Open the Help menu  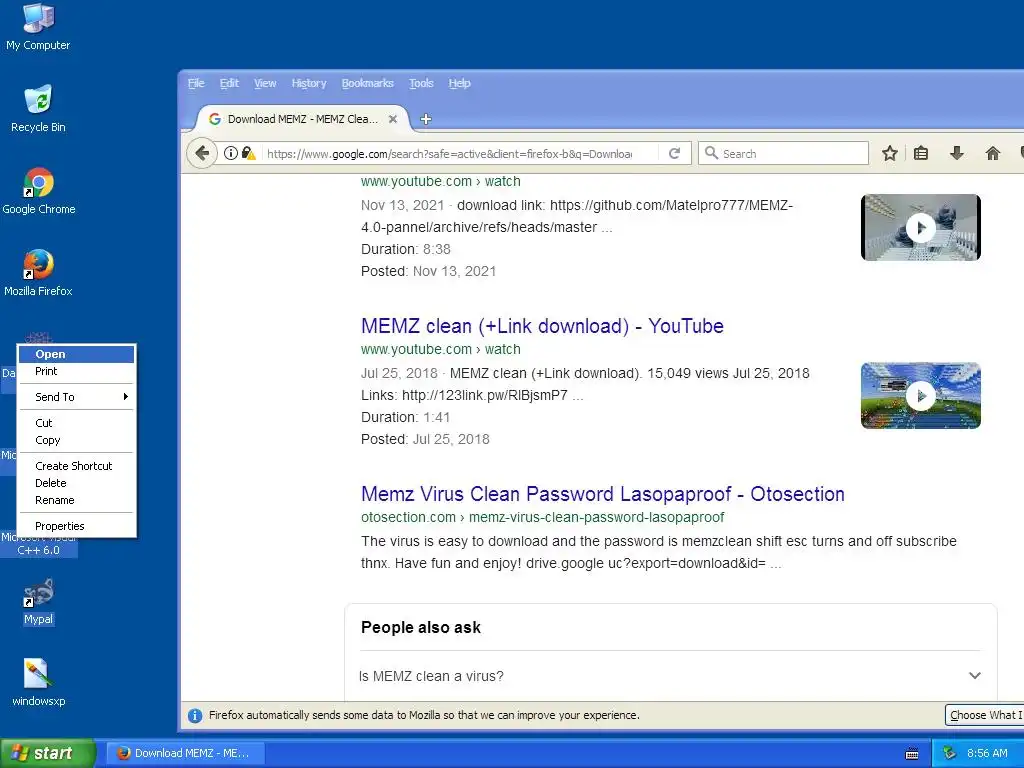coord(459,83)
